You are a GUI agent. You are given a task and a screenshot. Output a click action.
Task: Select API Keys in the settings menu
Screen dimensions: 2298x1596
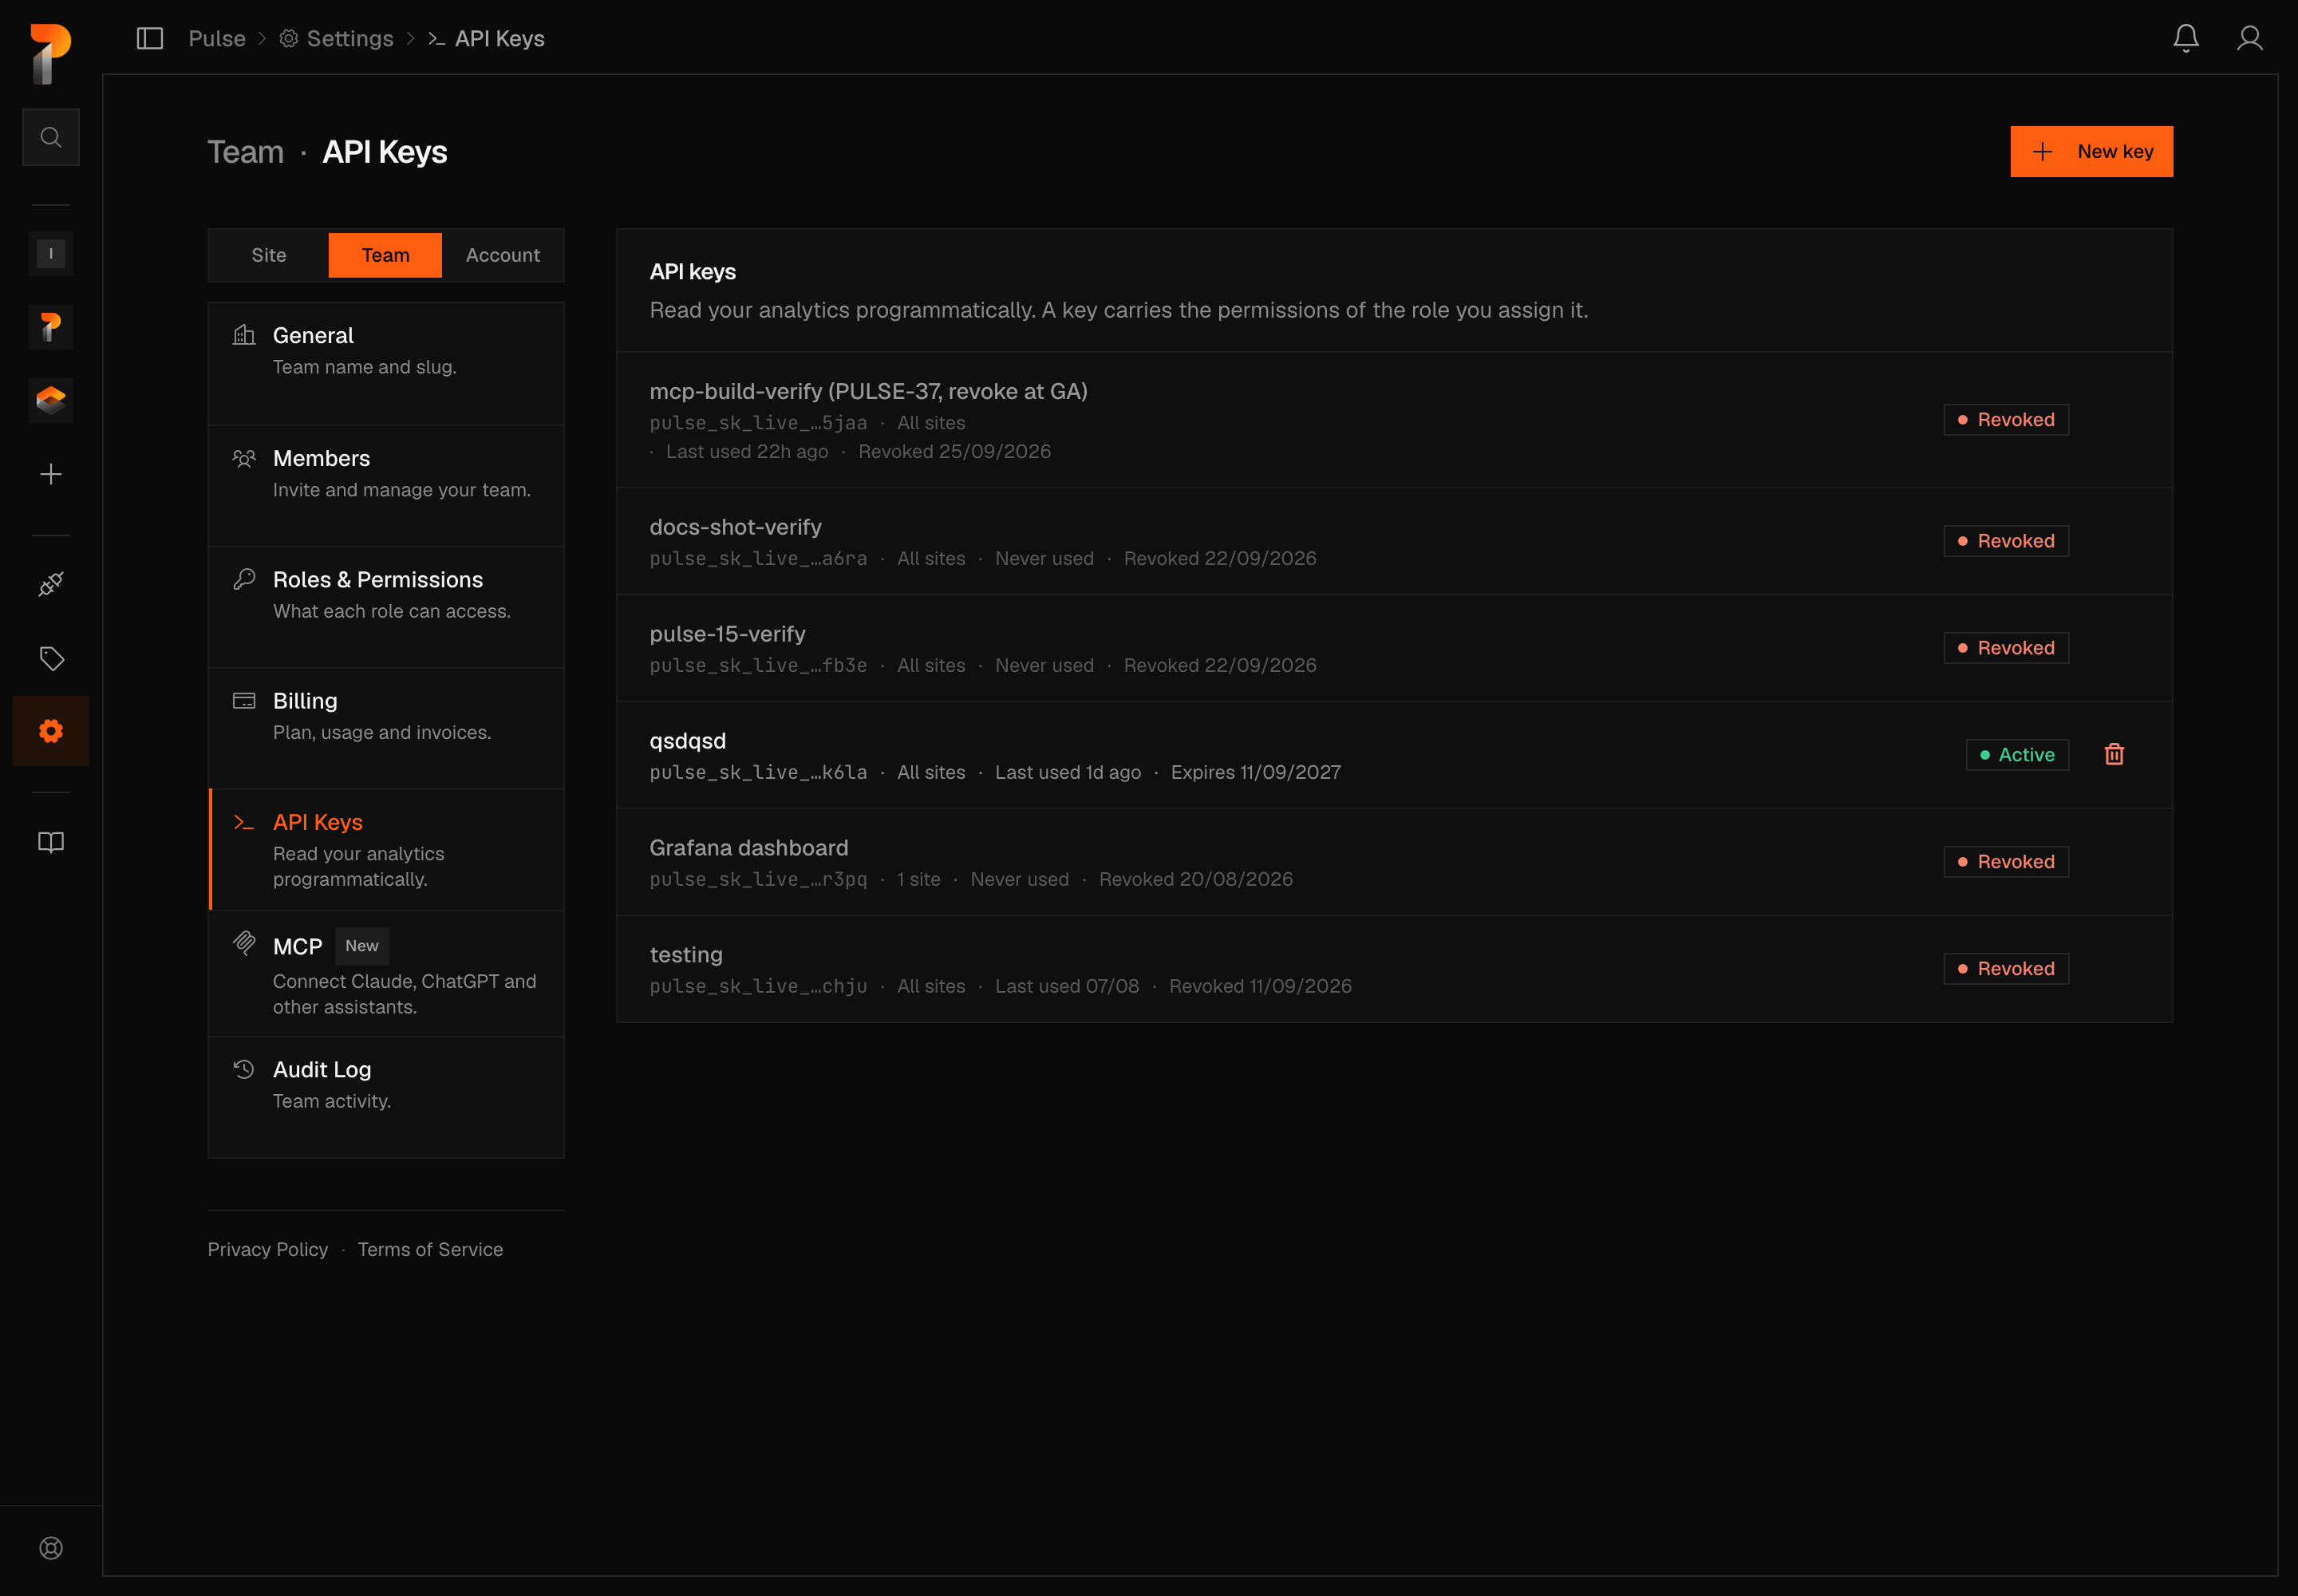point(386,850)
